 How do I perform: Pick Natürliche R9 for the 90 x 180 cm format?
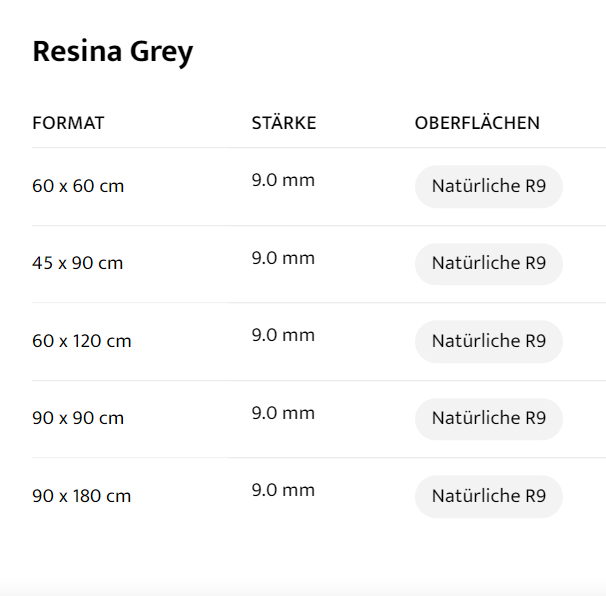(488, 496)
